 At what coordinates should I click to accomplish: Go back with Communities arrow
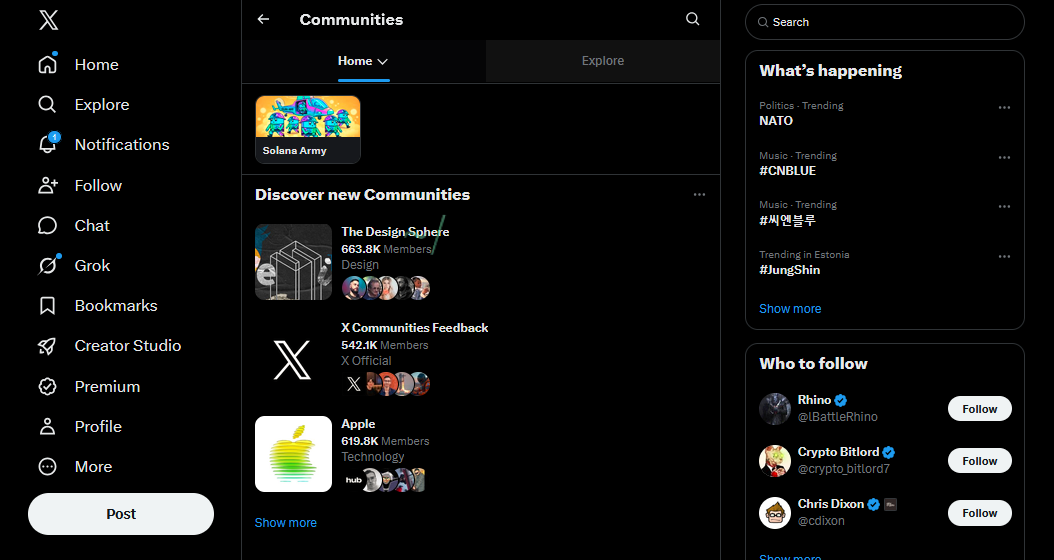click(264, 19)
